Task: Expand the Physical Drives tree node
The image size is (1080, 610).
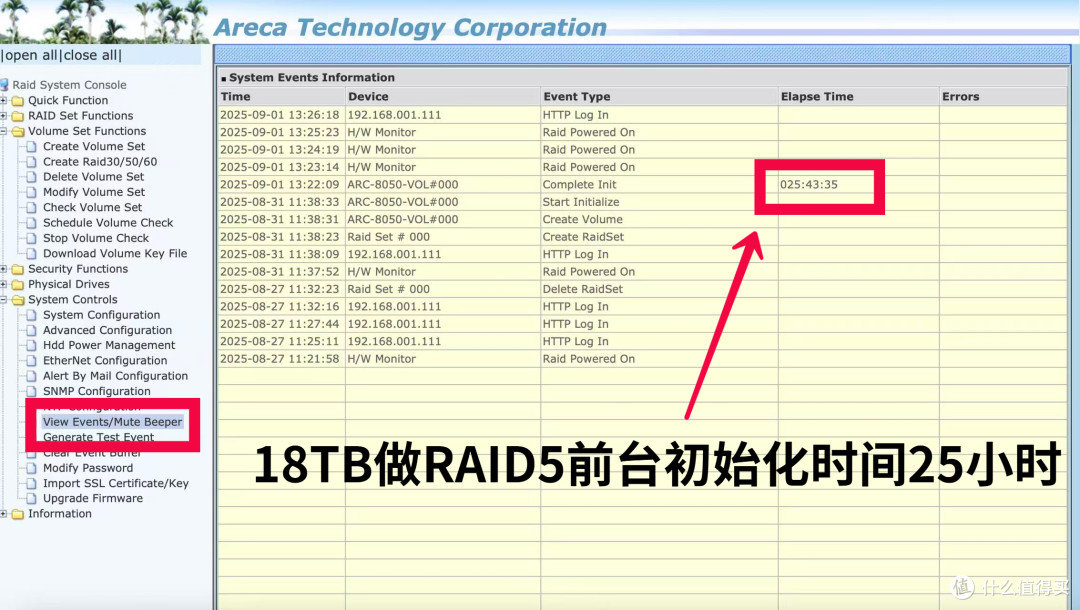Action: [x=3, y=284]
